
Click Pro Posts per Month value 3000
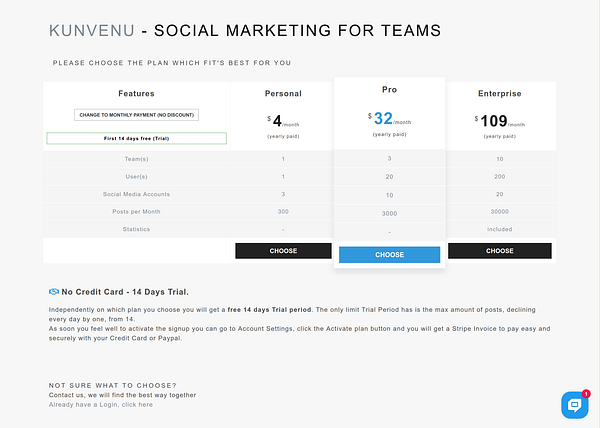(390, 213)
